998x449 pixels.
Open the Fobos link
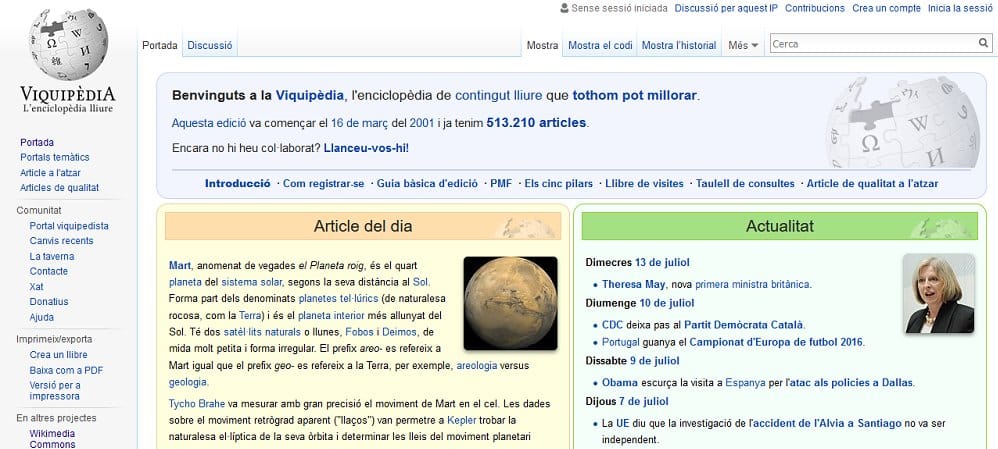click(359, 332)
